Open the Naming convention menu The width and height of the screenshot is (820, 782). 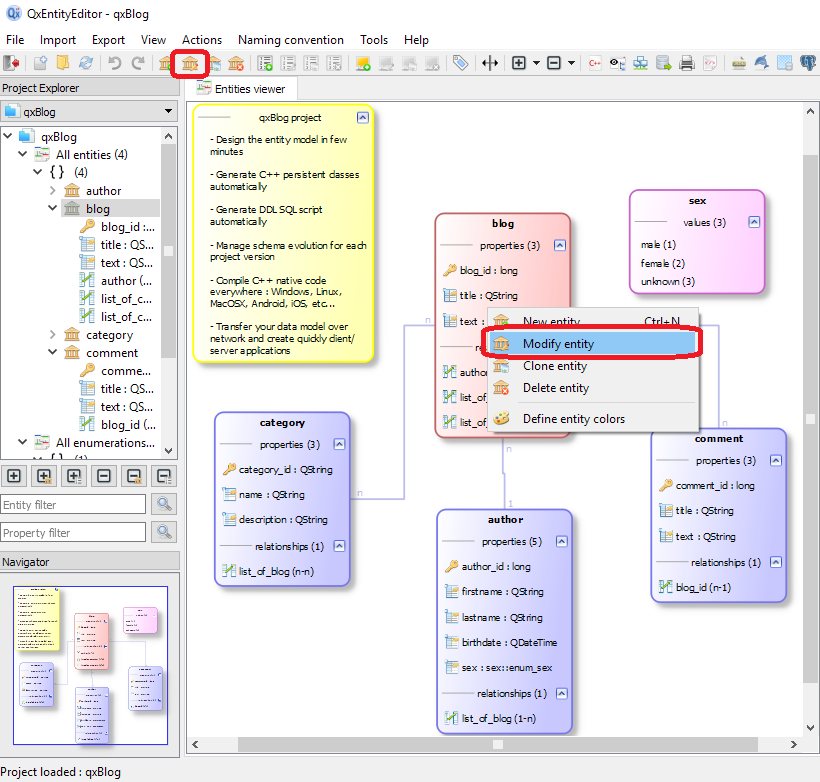290,40
